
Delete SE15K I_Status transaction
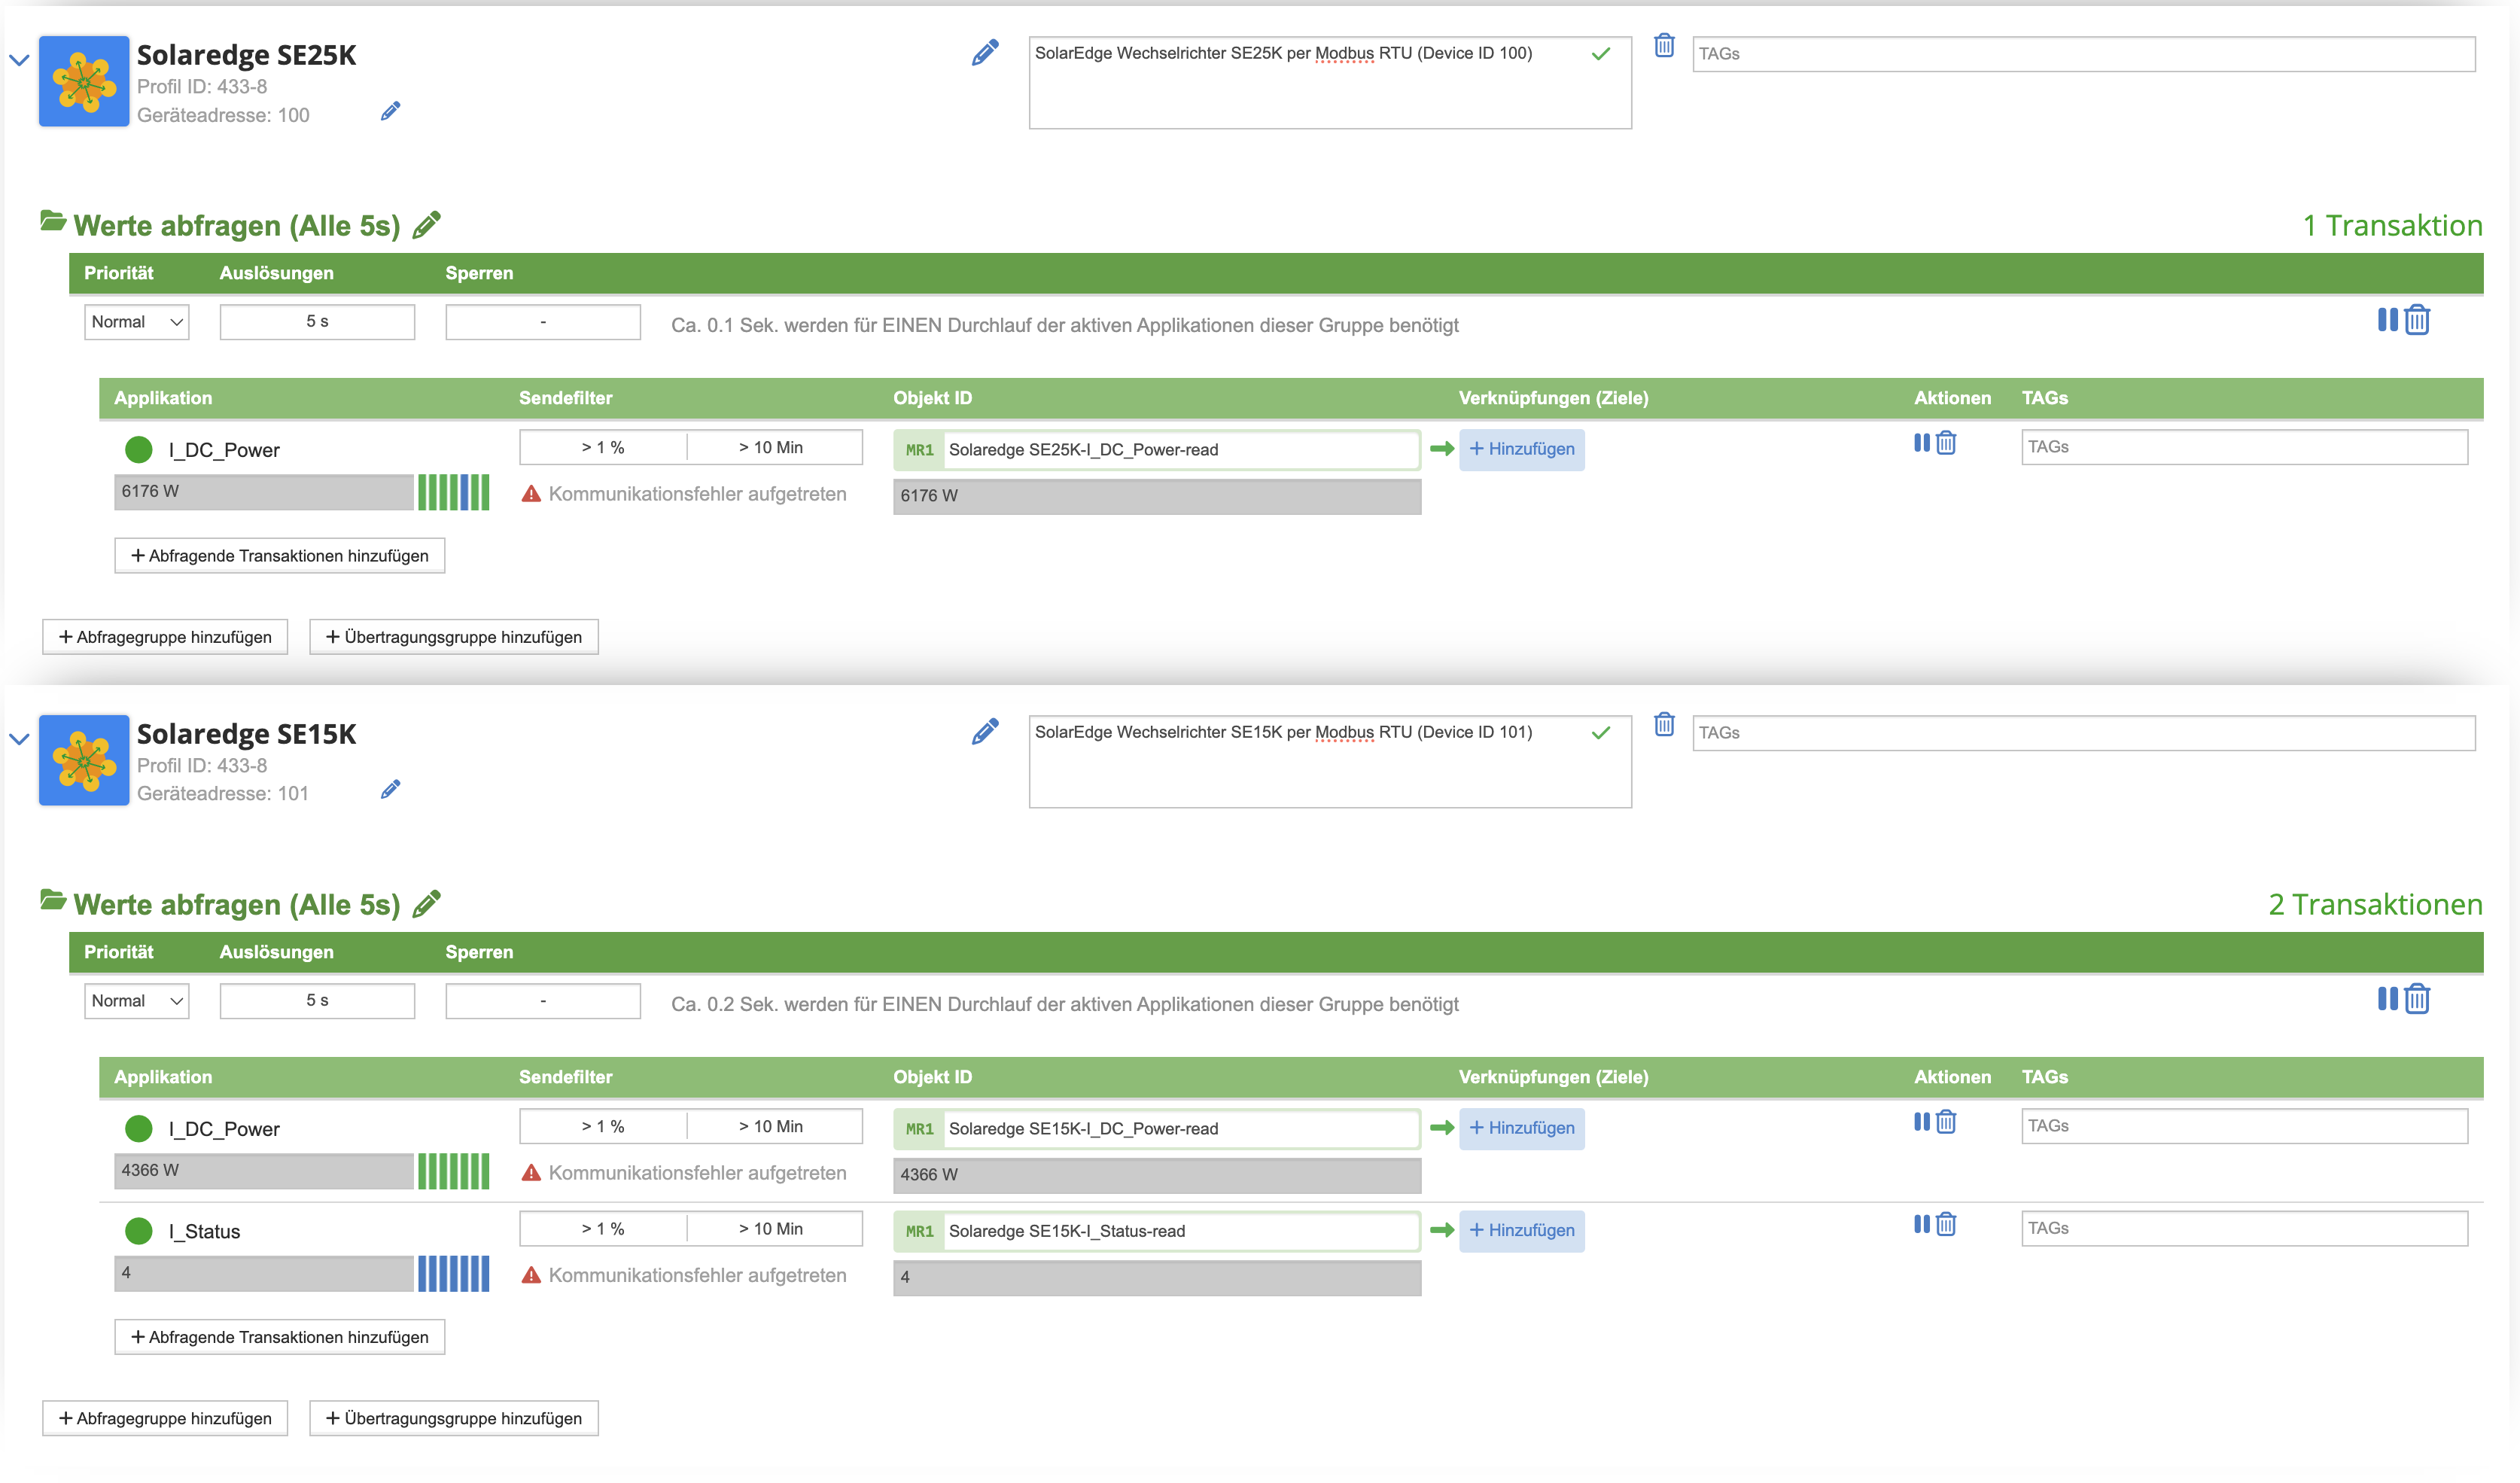coord(1946,1224)
